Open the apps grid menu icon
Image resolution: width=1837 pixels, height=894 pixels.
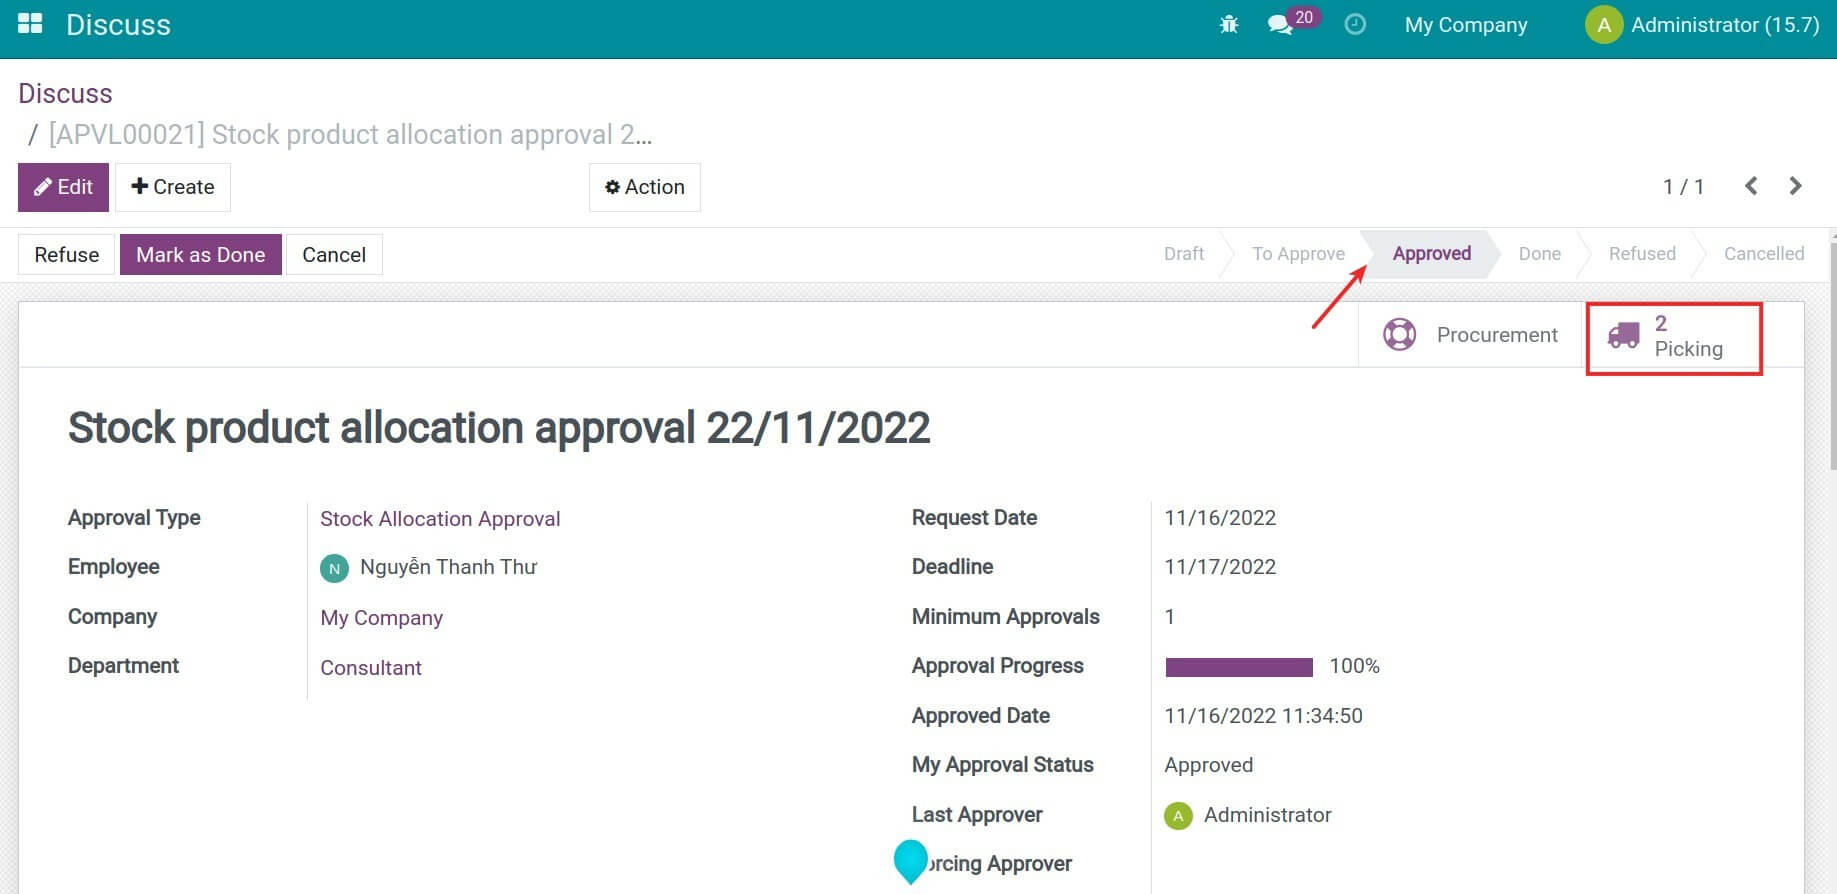click(x=30, y=24)
